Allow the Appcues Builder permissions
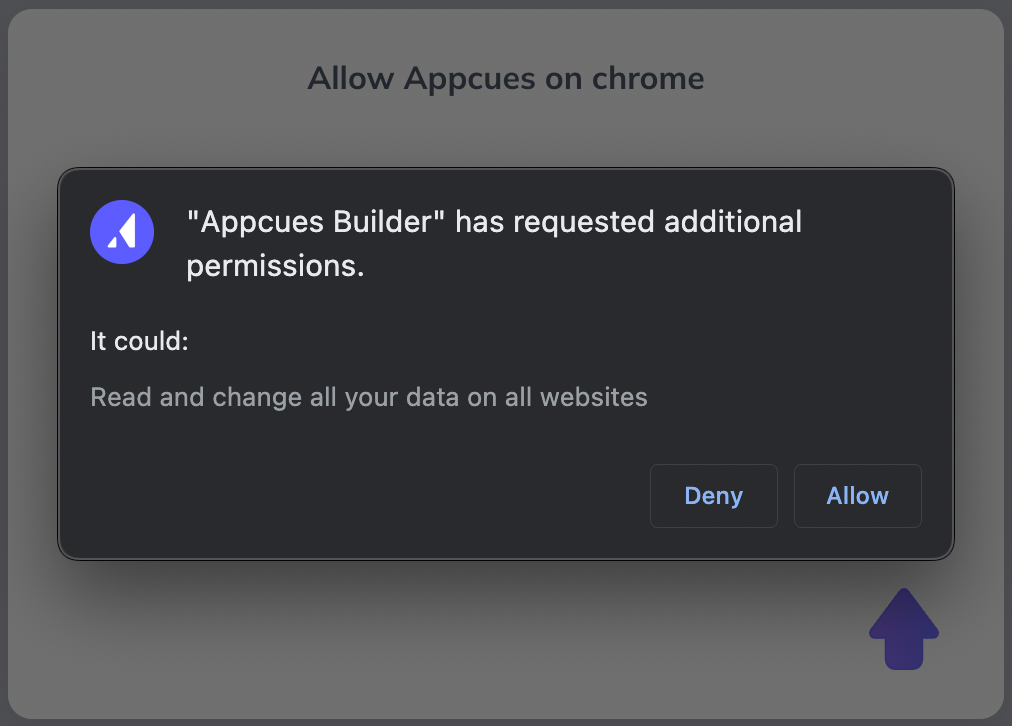This screenshot has height=726, width=1012. click(x=857, y=496)
